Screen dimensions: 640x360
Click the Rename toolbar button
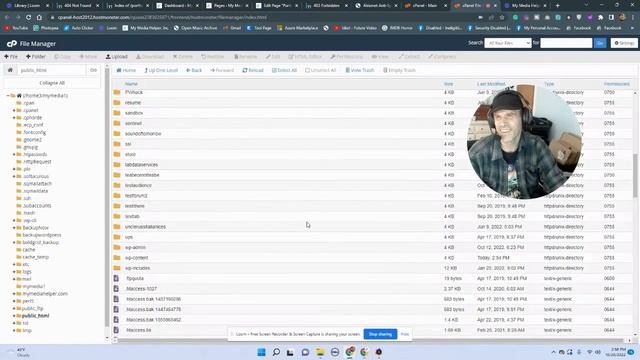[245, 57]
